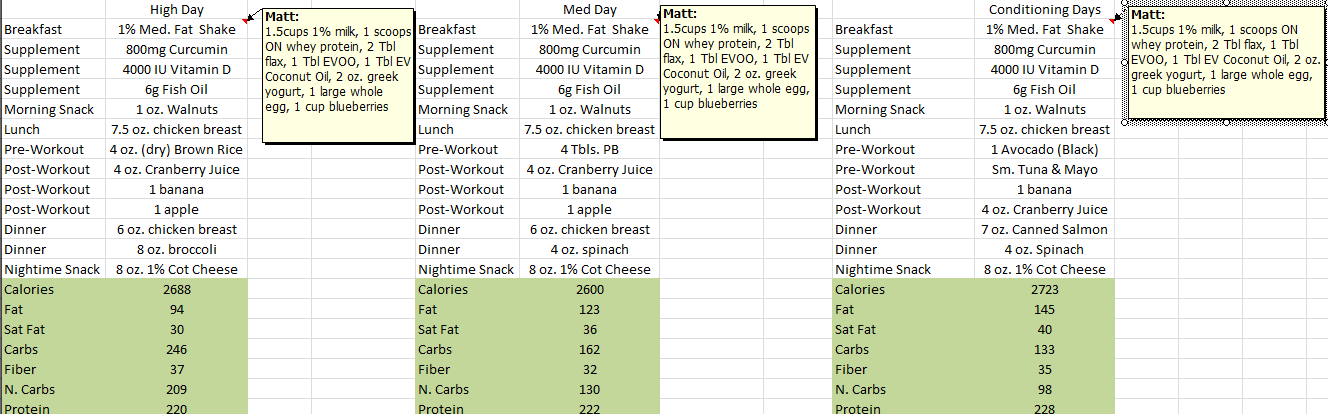Click the Med Day calories value 2600
Image resolution: width=1328 pixels, height=414 pixels.
[589, 290]
